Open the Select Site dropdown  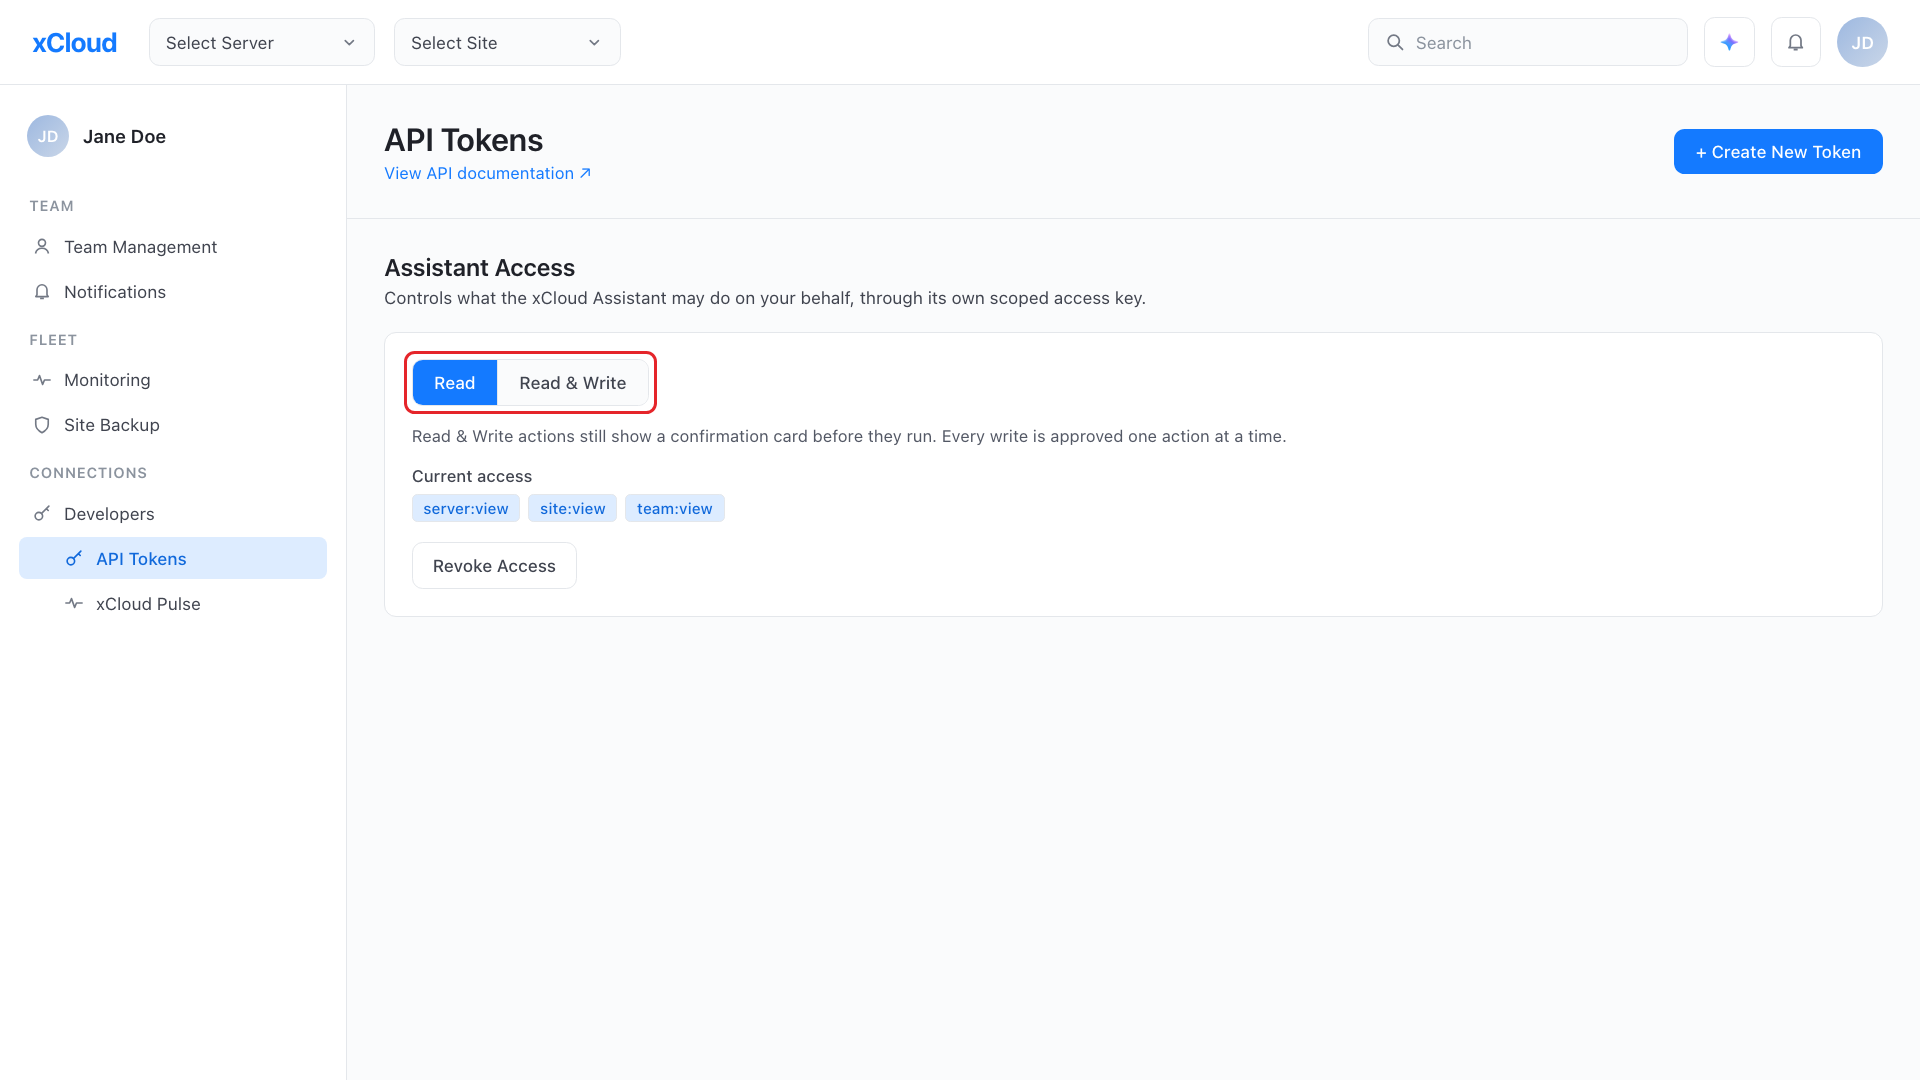tap(507, 42)
